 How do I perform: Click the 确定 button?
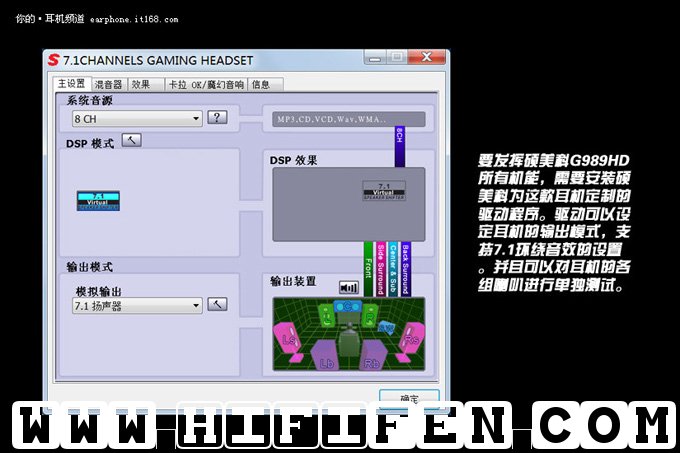point(409,398)
